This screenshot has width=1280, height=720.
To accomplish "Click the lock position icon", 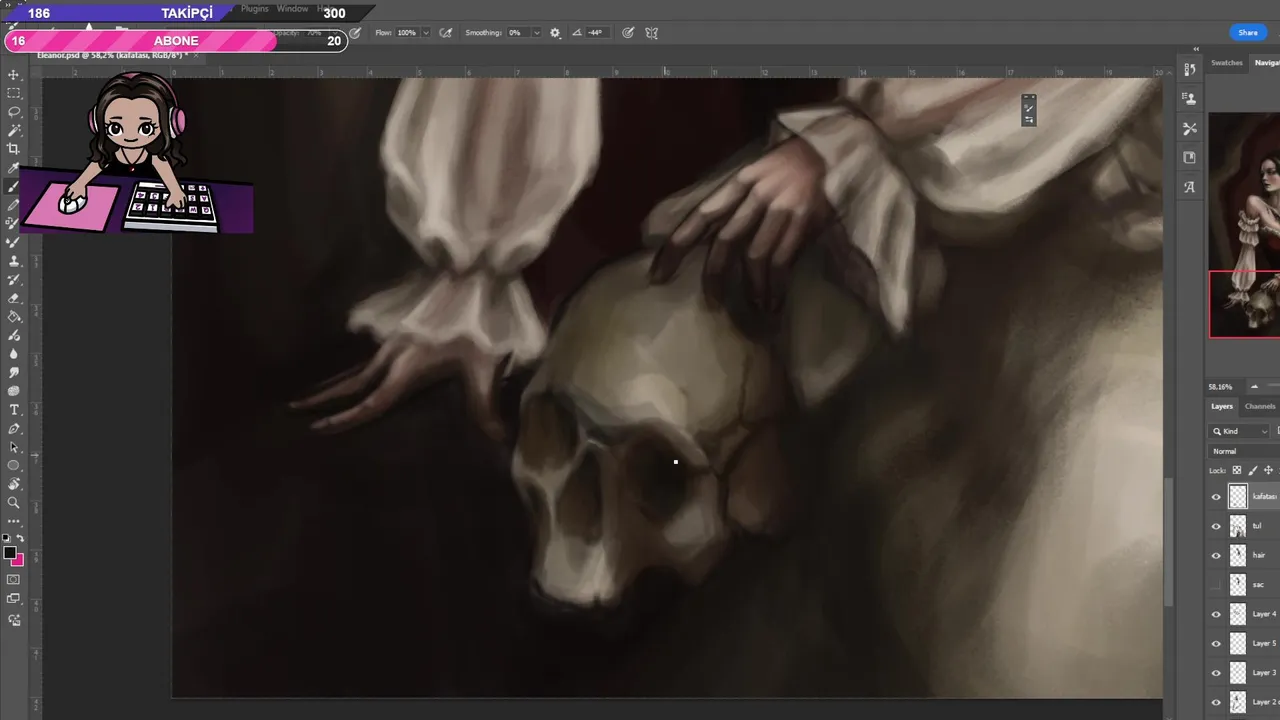I will [x=1269, y=470].
